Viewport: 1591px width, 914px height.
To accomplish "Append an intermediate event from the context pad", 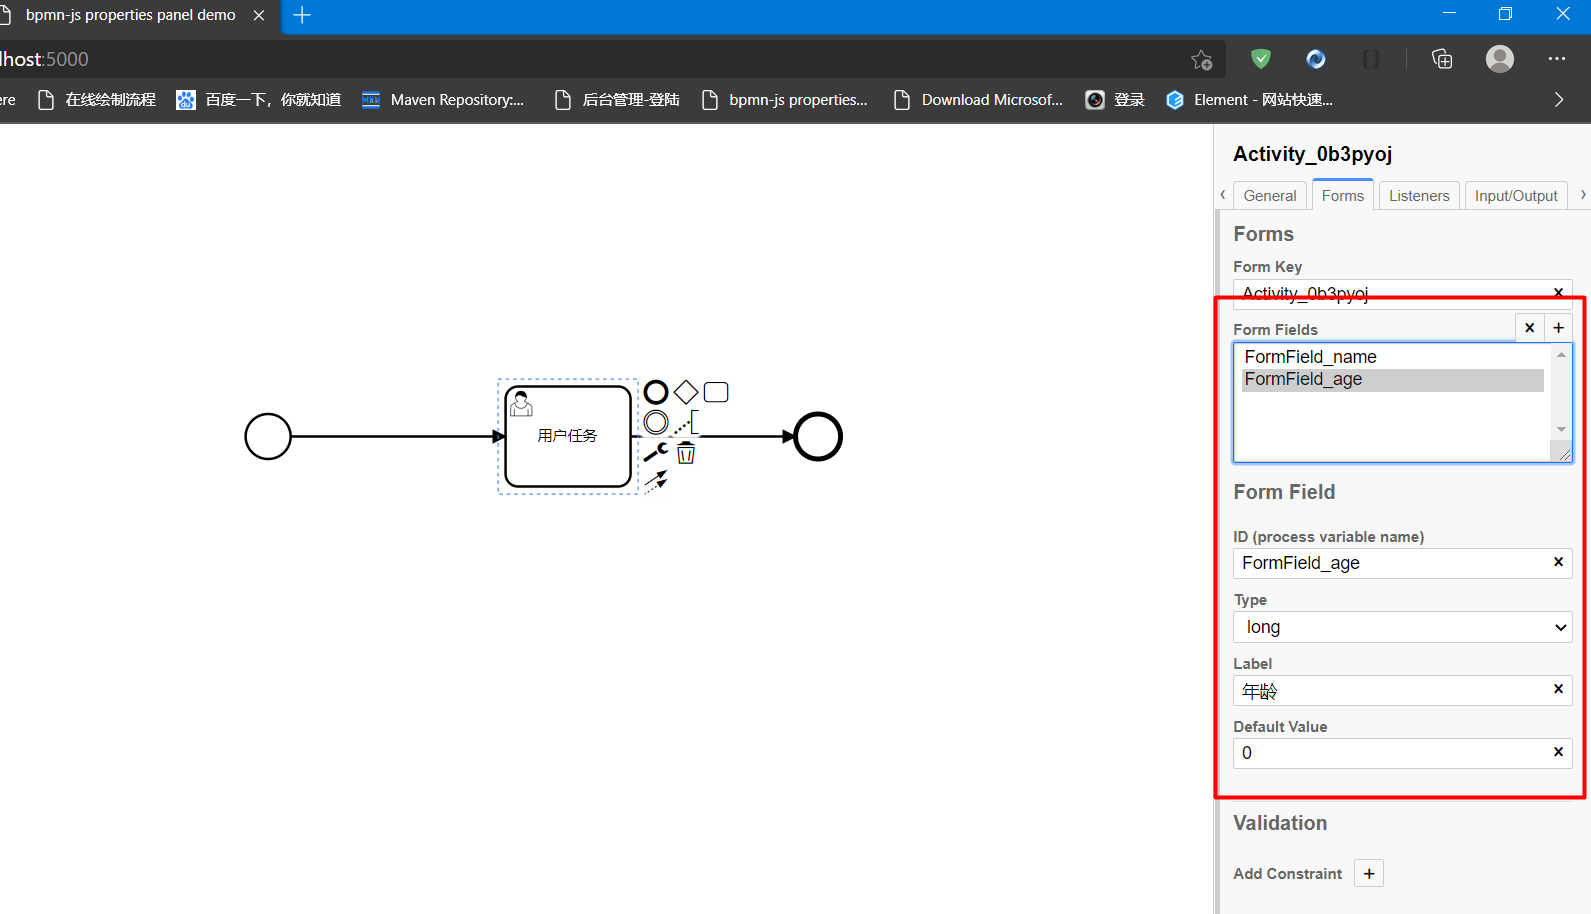I will pyautogui.click(x=656, y=422).
